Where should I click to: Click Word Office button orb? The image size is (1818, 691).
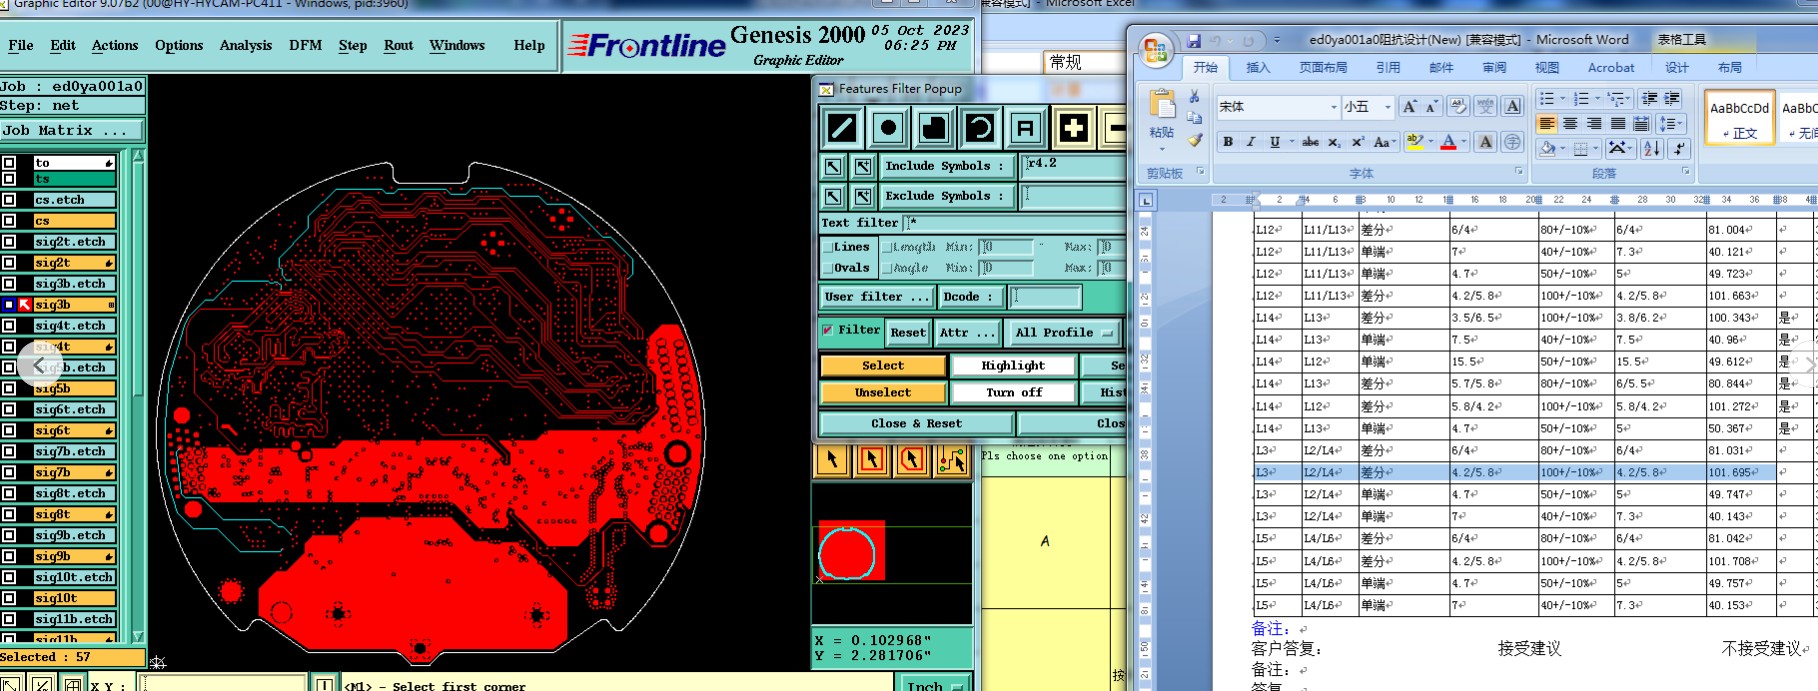[1156, 50]
